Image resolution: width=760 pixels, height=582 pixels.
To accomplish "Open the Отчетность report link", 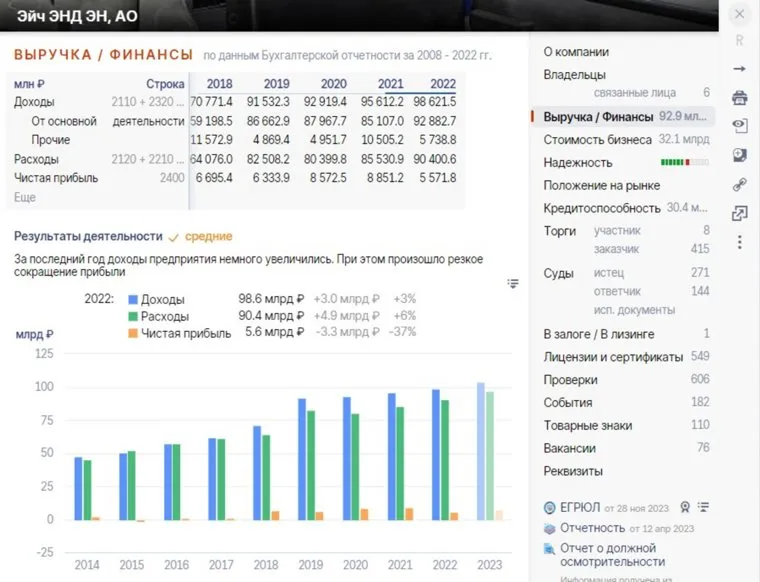I will 592,528.
